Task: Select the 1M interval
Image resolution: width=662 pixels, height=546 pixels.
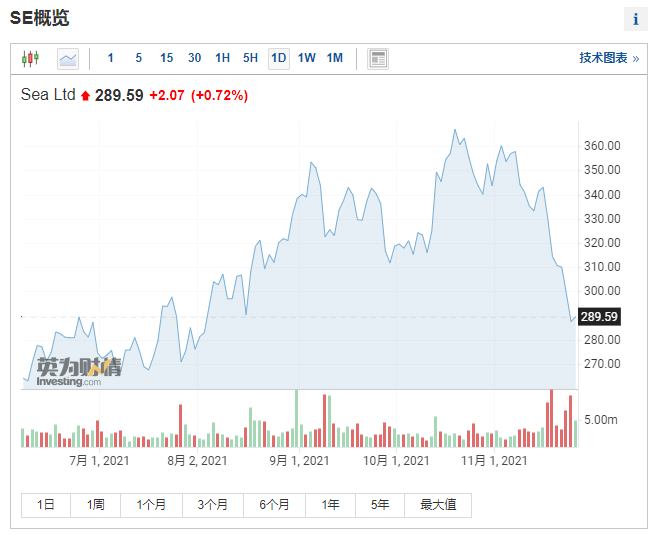Action: coord(335,58)
